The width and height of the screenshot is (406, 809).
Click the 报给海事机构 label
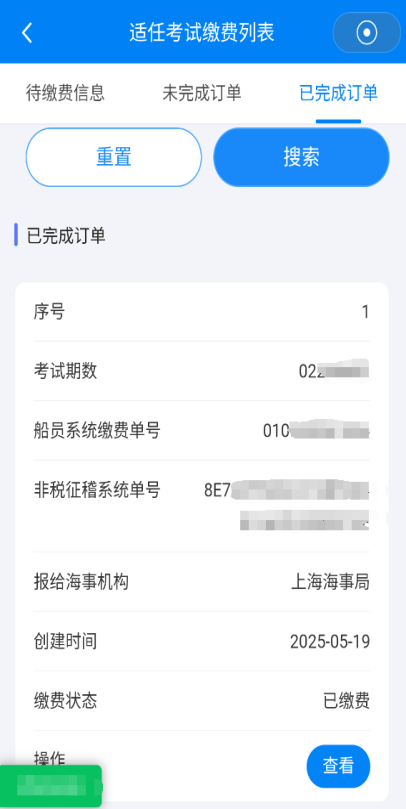[81, 582]
